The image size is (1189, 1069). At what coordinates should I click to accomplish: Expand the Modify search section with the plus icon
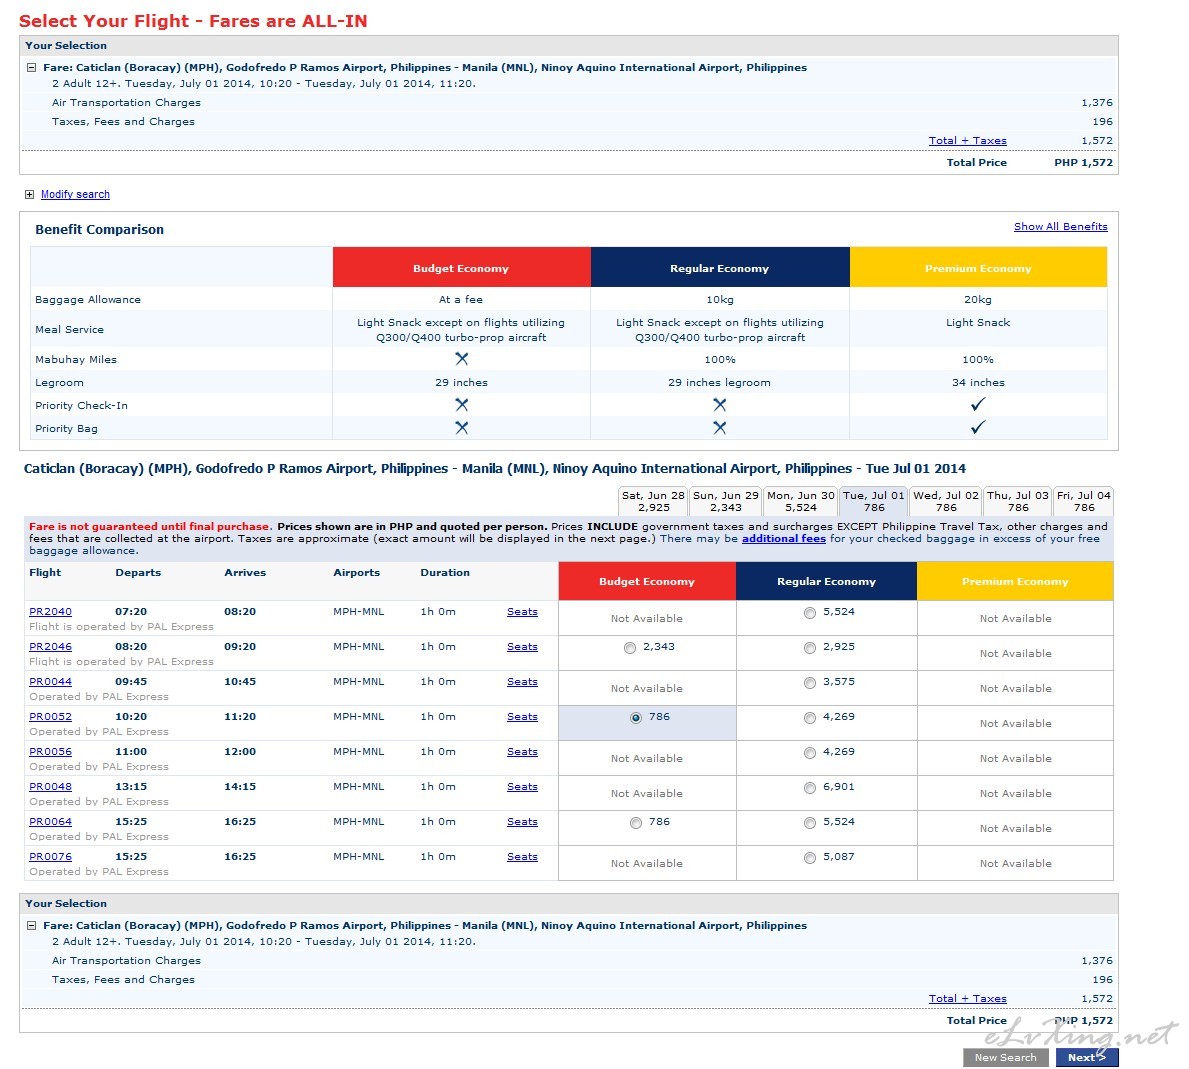(x=29, y=195)
